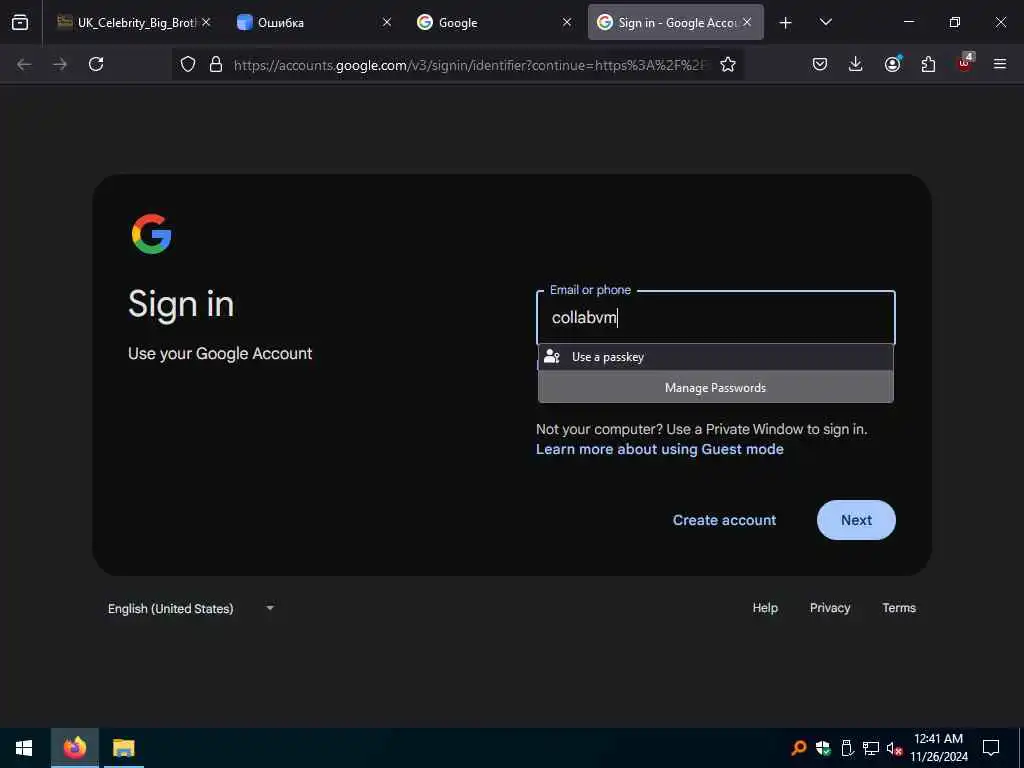Close the Ошибка tab
The image size is (1024, 768).
(x=387, y=22)
